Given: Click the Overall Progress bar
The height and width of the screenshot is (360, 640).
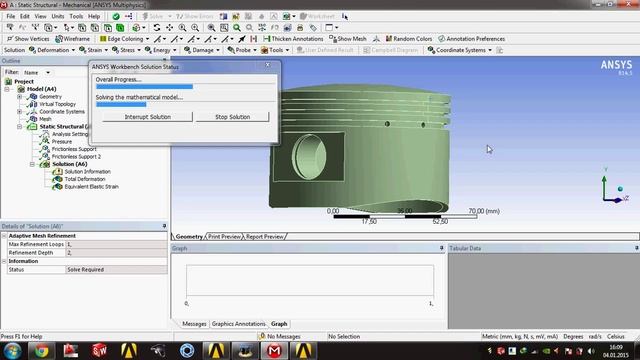Looking at the screenshot, I should point(186,87).
